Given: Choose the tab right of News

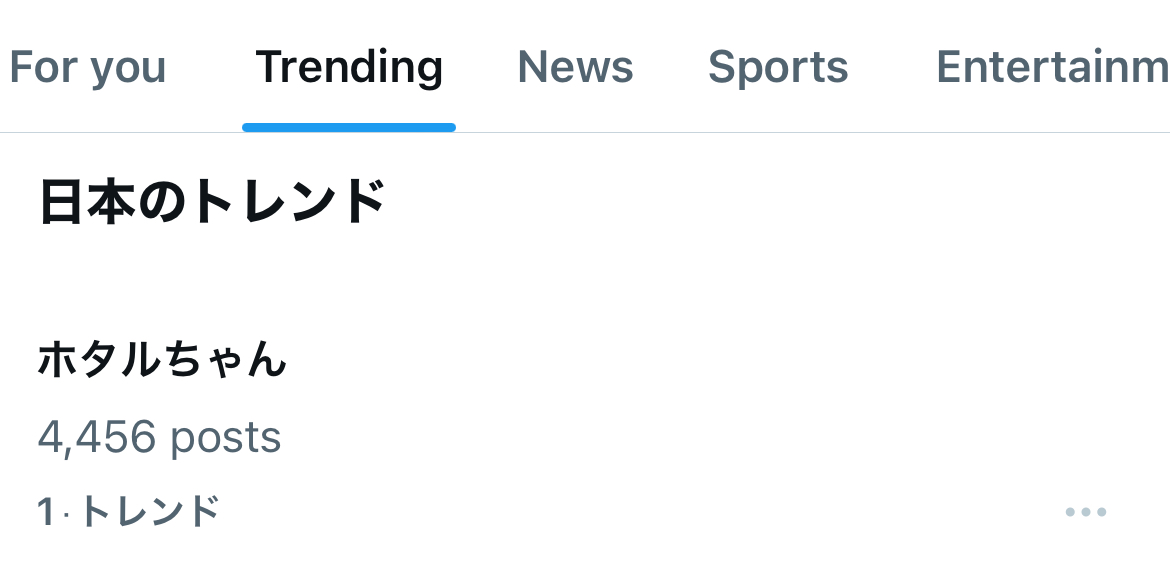Looking at the screenshot, I should (778, 68).
